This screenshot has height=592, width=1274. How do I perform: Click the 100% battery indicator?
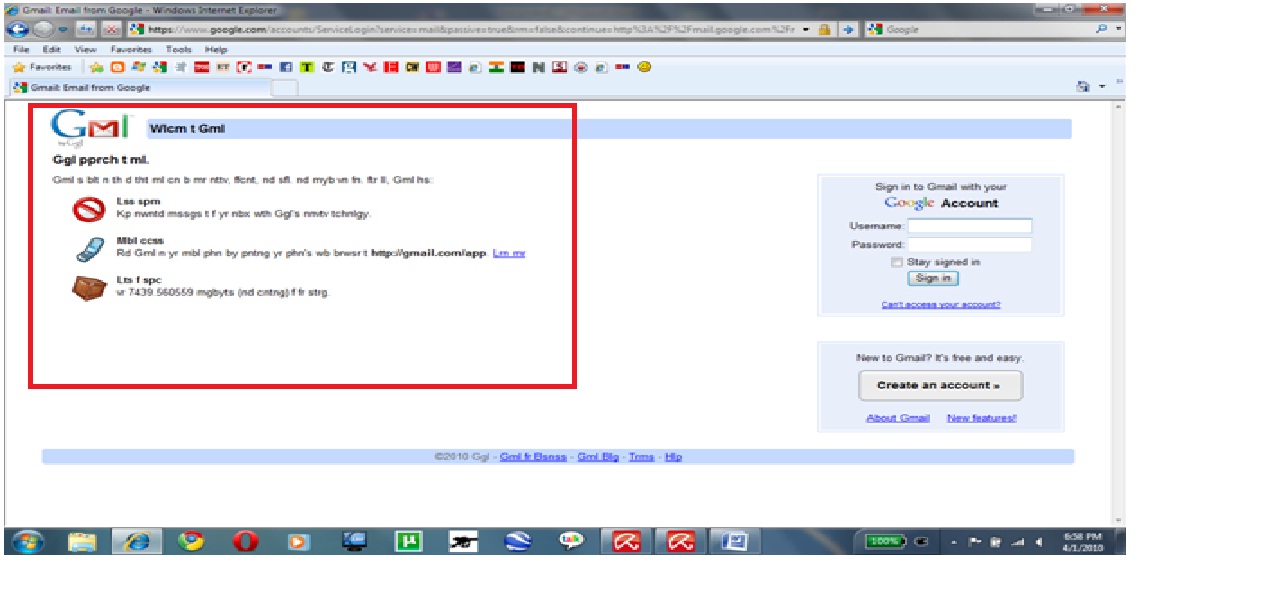point(884,541)
